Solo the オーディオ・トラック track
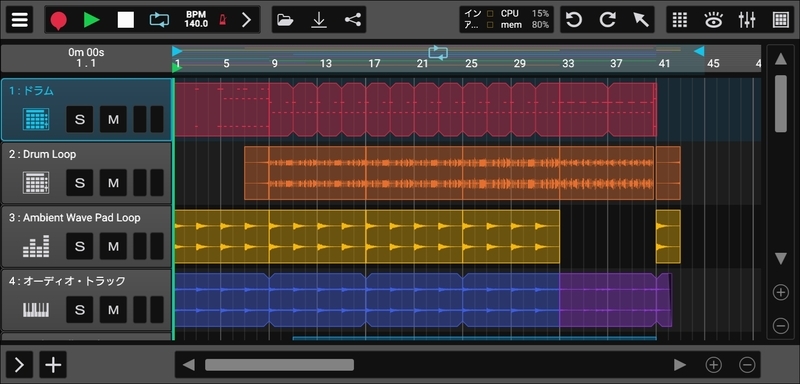This screenshot has height=384, width=800. (80, 310)
